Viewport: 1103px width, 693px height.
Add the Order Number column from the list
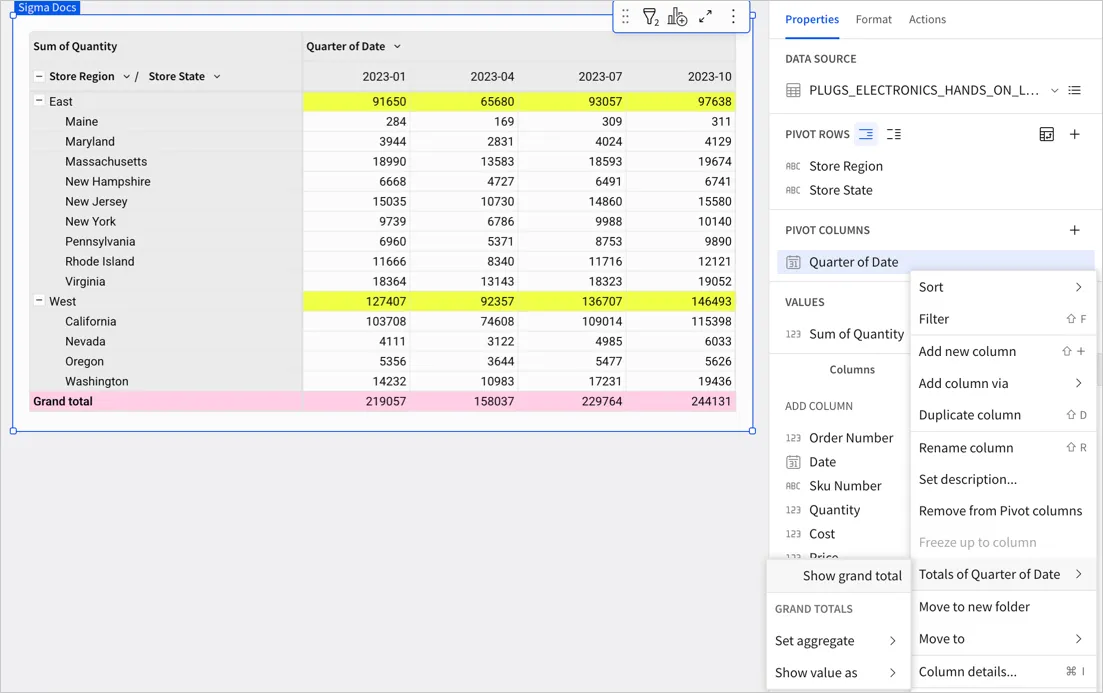[850, 438]
